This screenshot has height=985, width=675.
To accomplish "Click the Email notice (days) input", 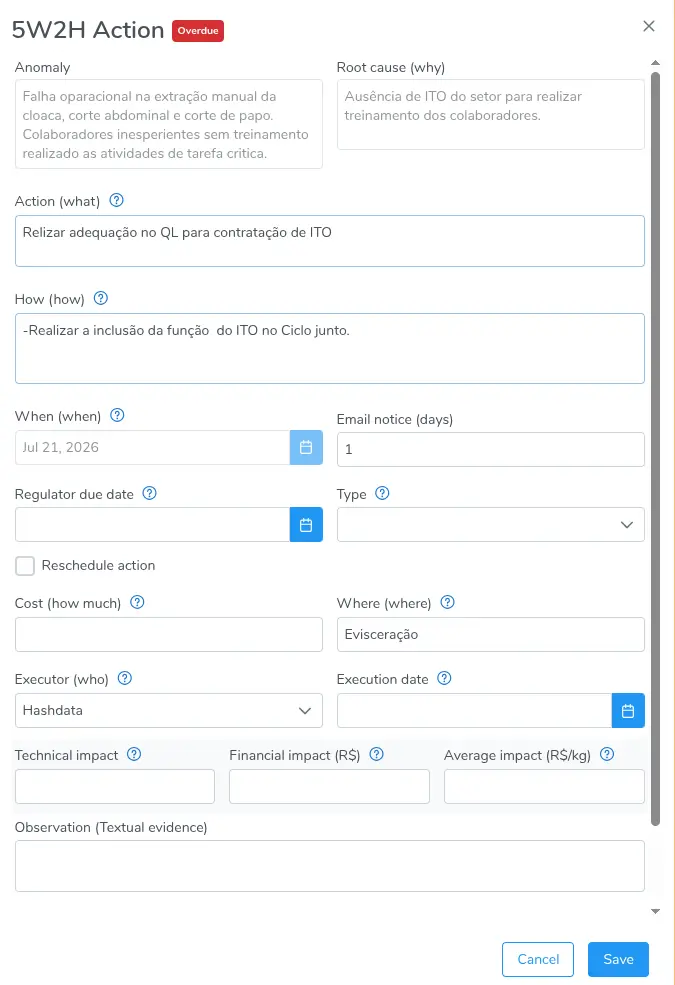I will [490, 449].
